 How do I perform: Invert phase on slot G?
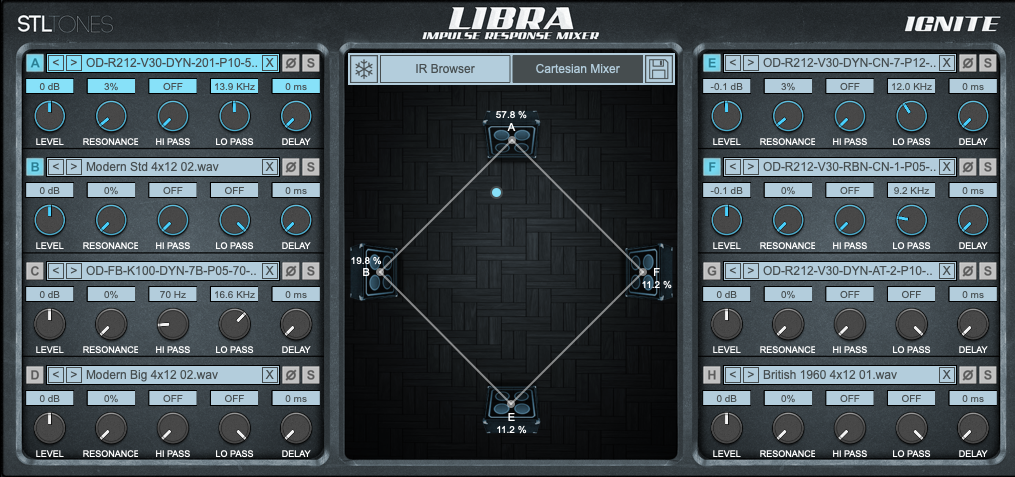point(967,271)
